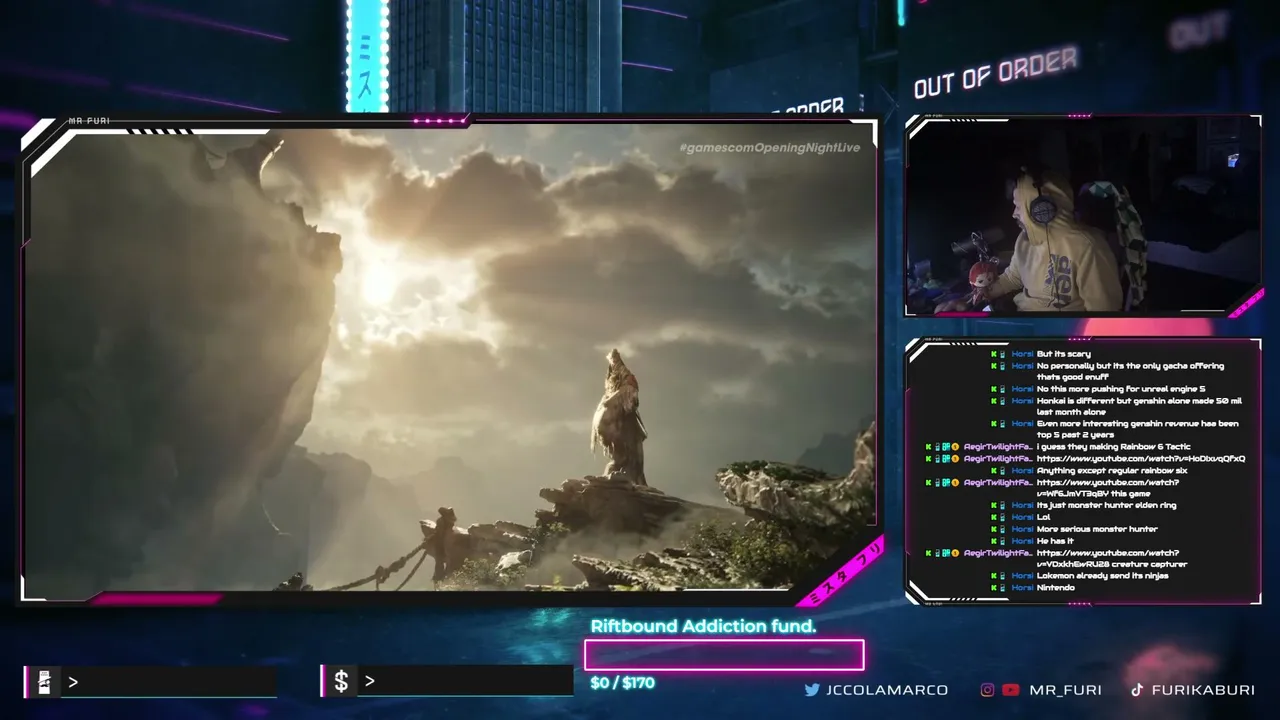
Task: Click the 'Nintendo' chat message text
Action: tap(1056, 588)
